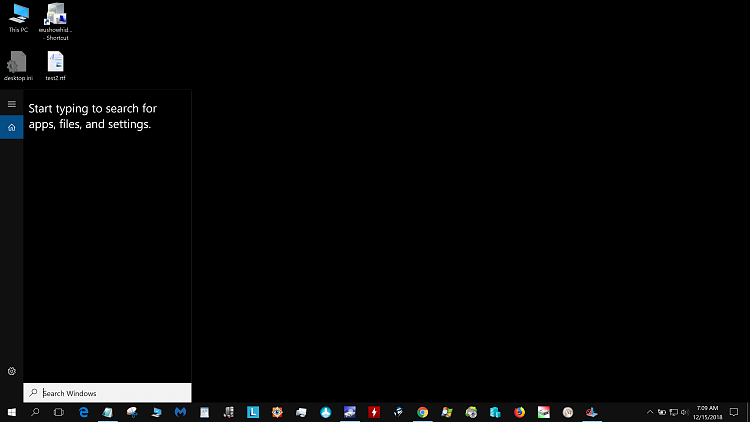Select the Home icon in search panel
The width and height of the screenshot is (750, 422).
11,127
